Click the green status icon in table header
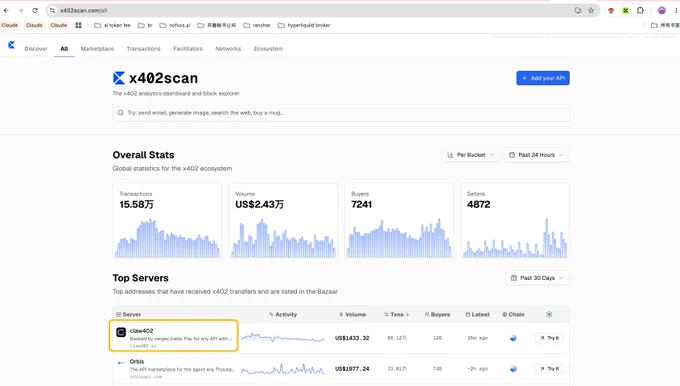Screen dimensions: 680x386 tap(549, 314)
